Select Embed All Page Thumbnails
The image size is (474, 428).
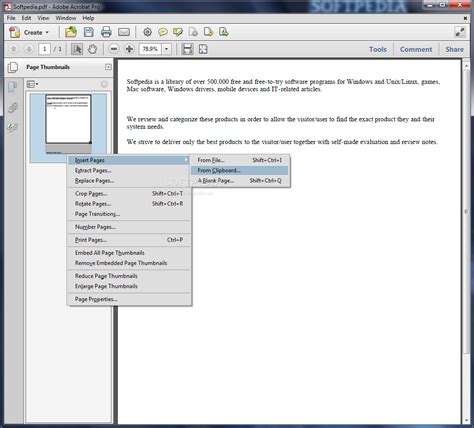[129, 253]
